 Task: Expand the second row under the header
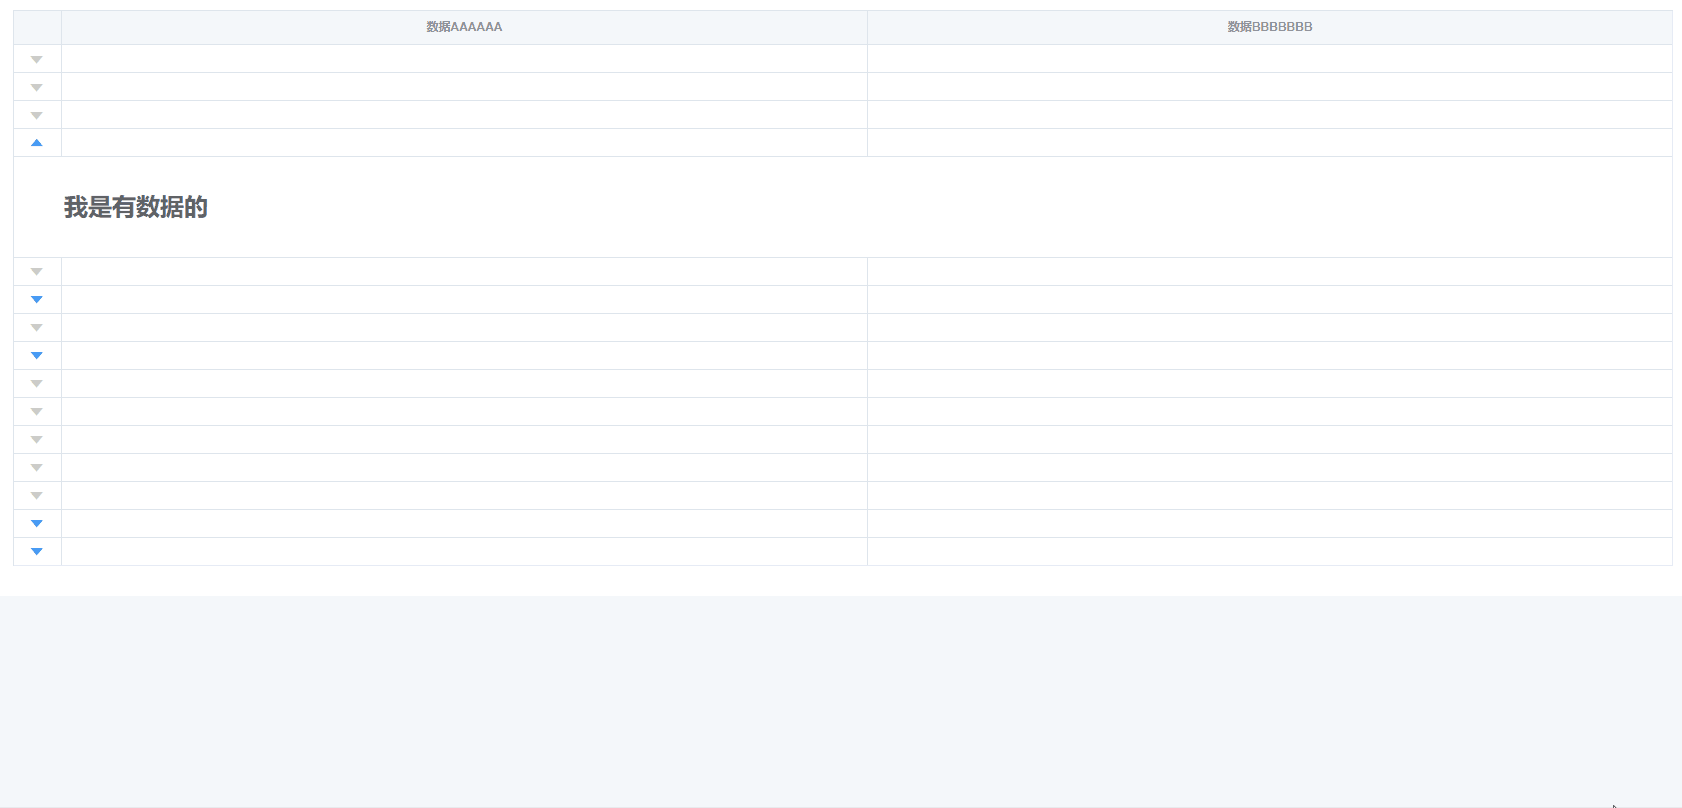[37, 87]
